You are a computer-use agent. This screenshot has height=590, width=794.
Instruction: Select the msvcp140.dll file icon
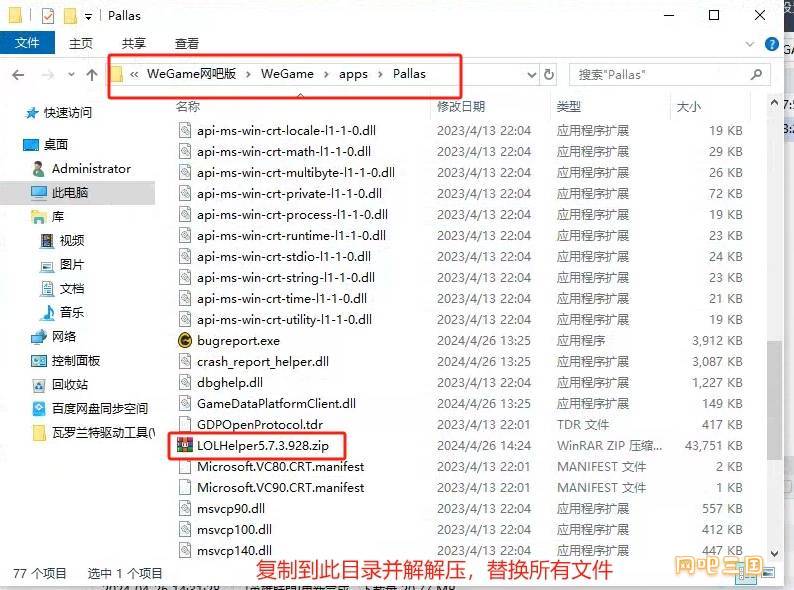tap(185, 550)
